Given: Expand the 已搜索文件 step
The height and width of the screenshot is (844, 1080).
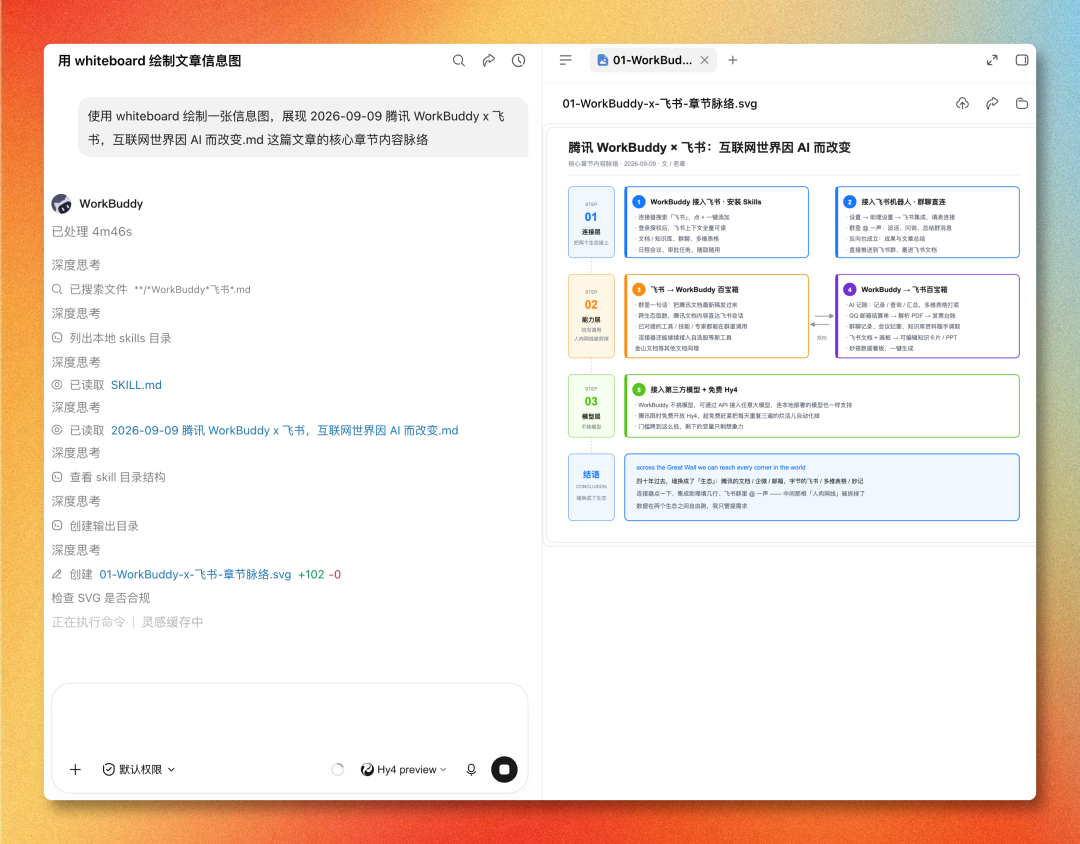Looking at the screenshot, I should [151, 289].
